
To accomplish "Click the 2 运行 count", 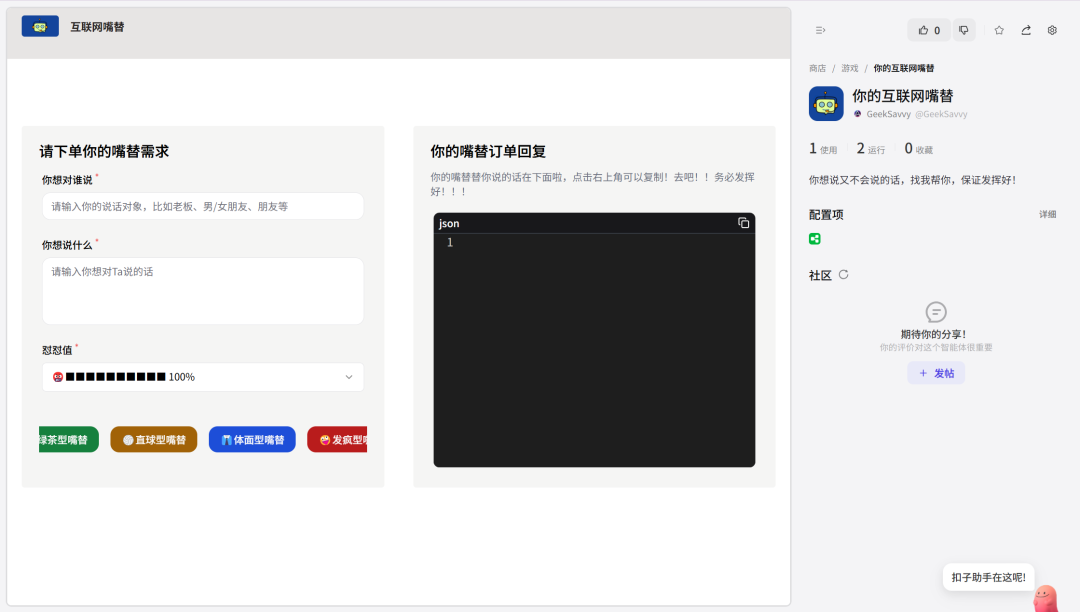I will (x=871, y=149).
